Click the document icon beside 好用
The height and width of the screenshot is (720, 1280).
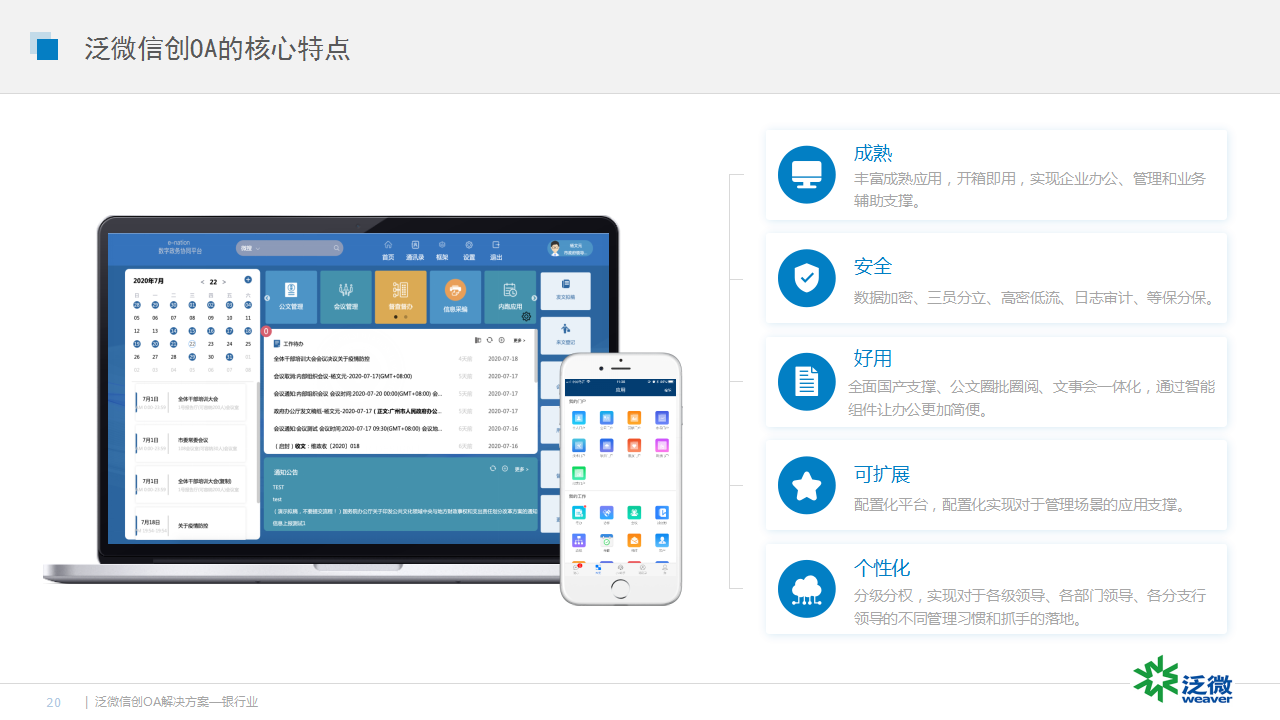click(806, 381)
